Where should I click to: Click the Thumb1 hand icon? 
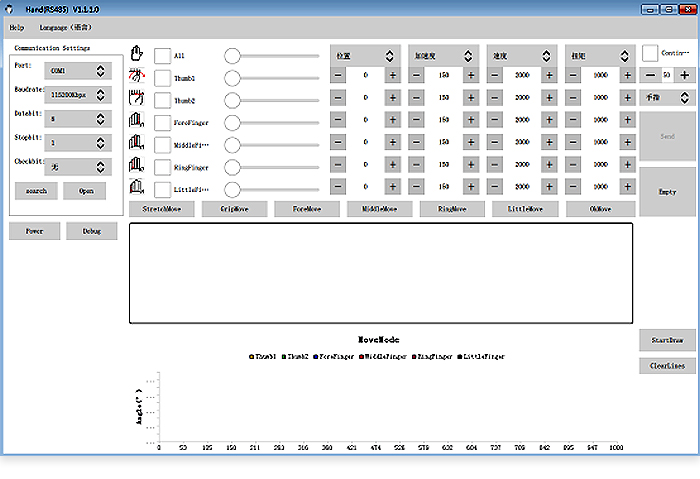(x=137, y=76)
